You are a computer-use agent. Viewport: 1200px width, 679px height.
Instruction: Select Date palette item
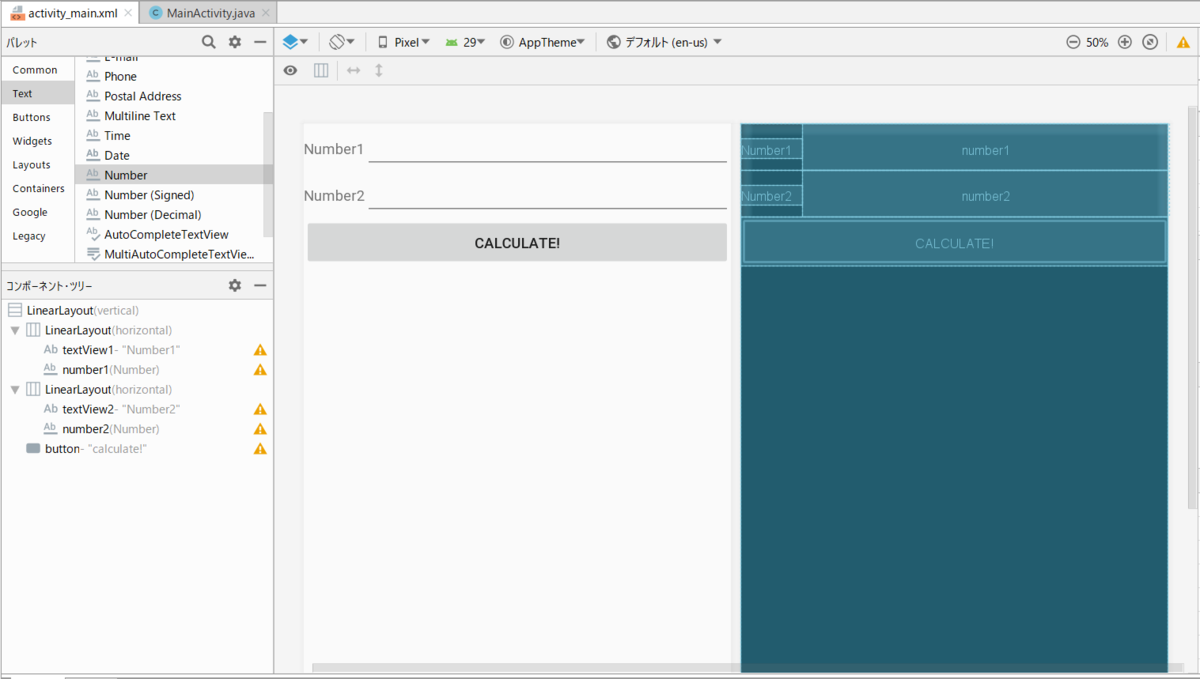[x=169, y=155]
